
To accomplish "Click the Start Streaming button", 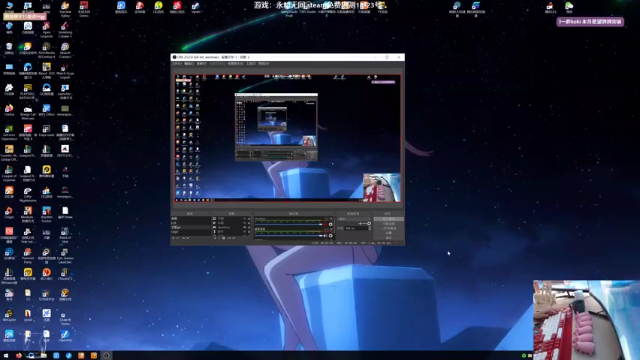I will 389,219.
